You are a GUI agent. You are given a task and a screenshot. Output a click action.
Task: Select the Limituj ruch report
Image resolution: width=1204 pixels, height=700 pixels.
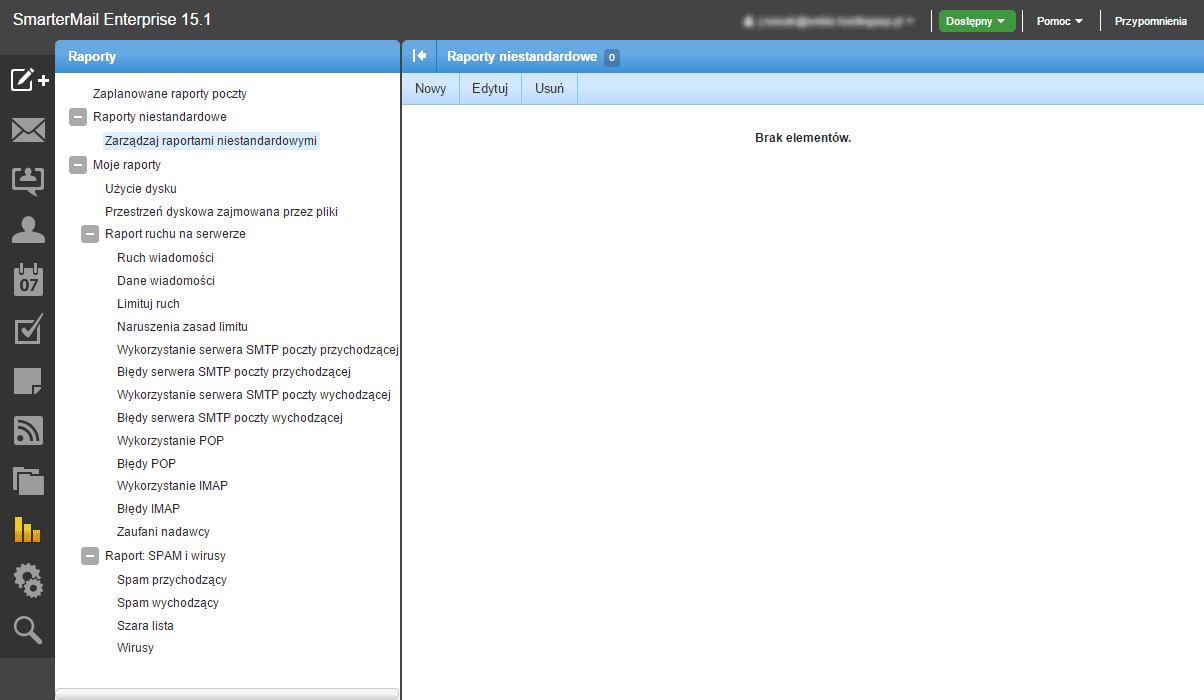click(x=149, y=304)
